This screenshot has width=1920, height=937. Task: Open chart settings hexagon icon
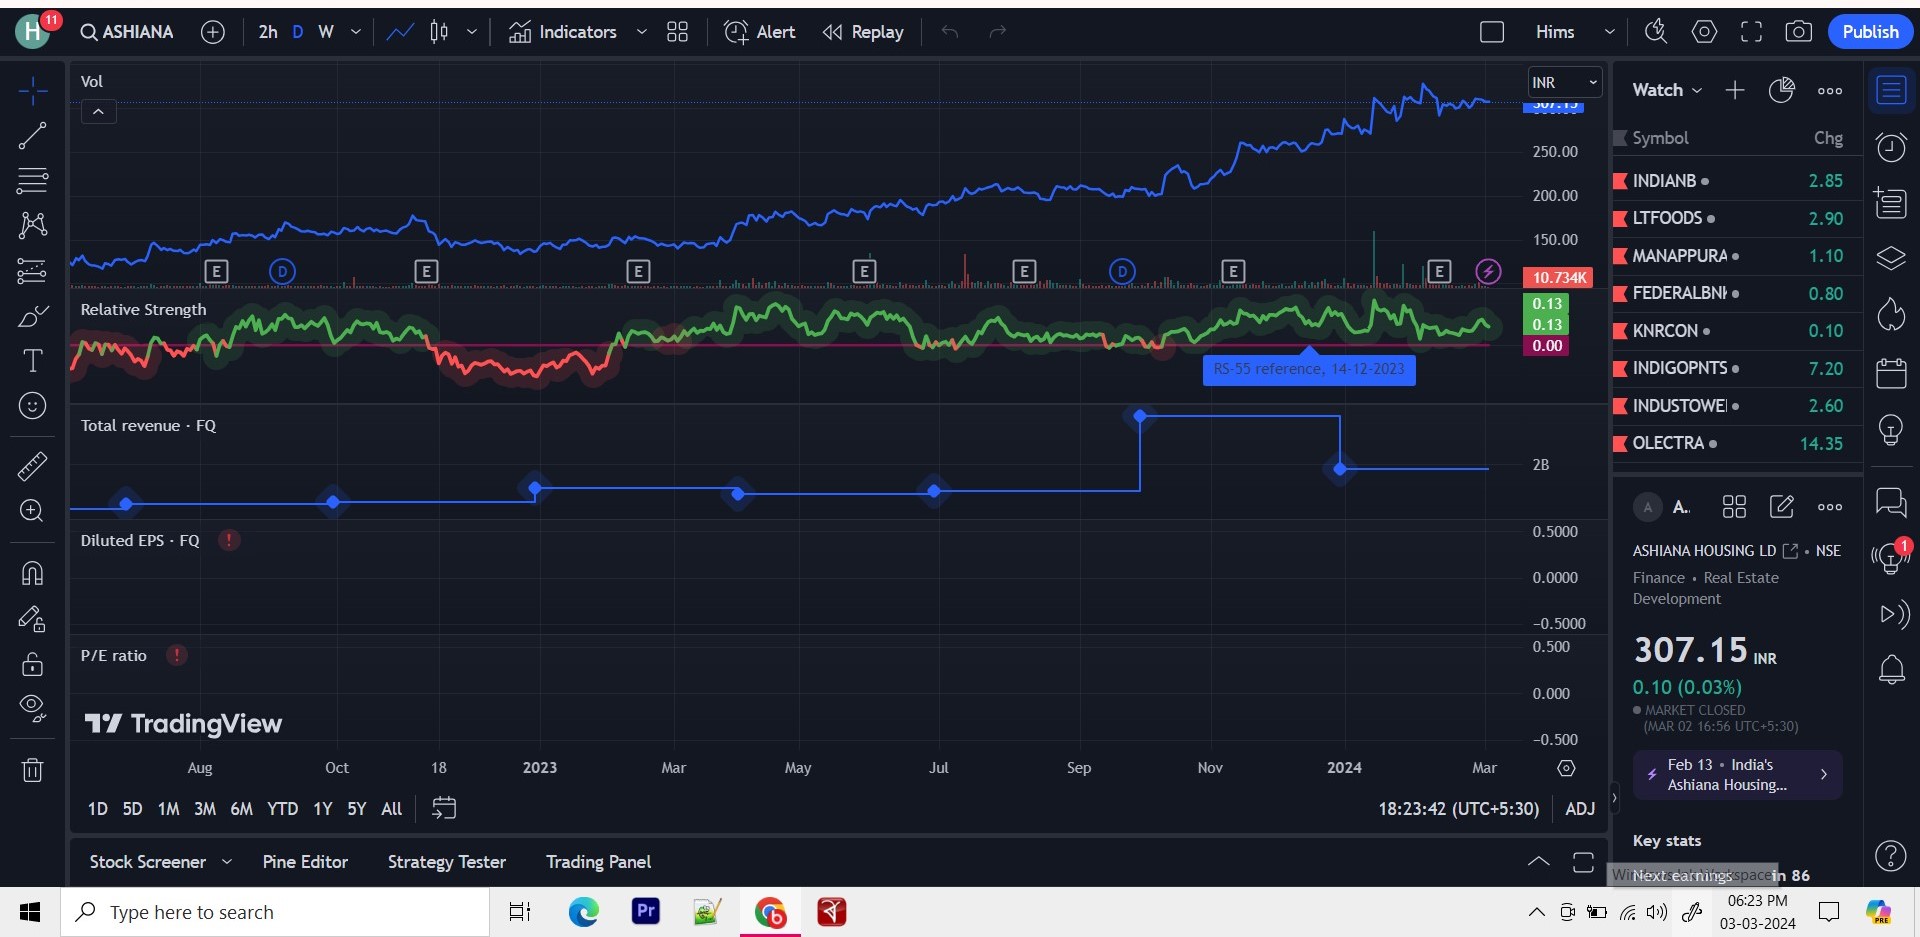point(1704,32)
